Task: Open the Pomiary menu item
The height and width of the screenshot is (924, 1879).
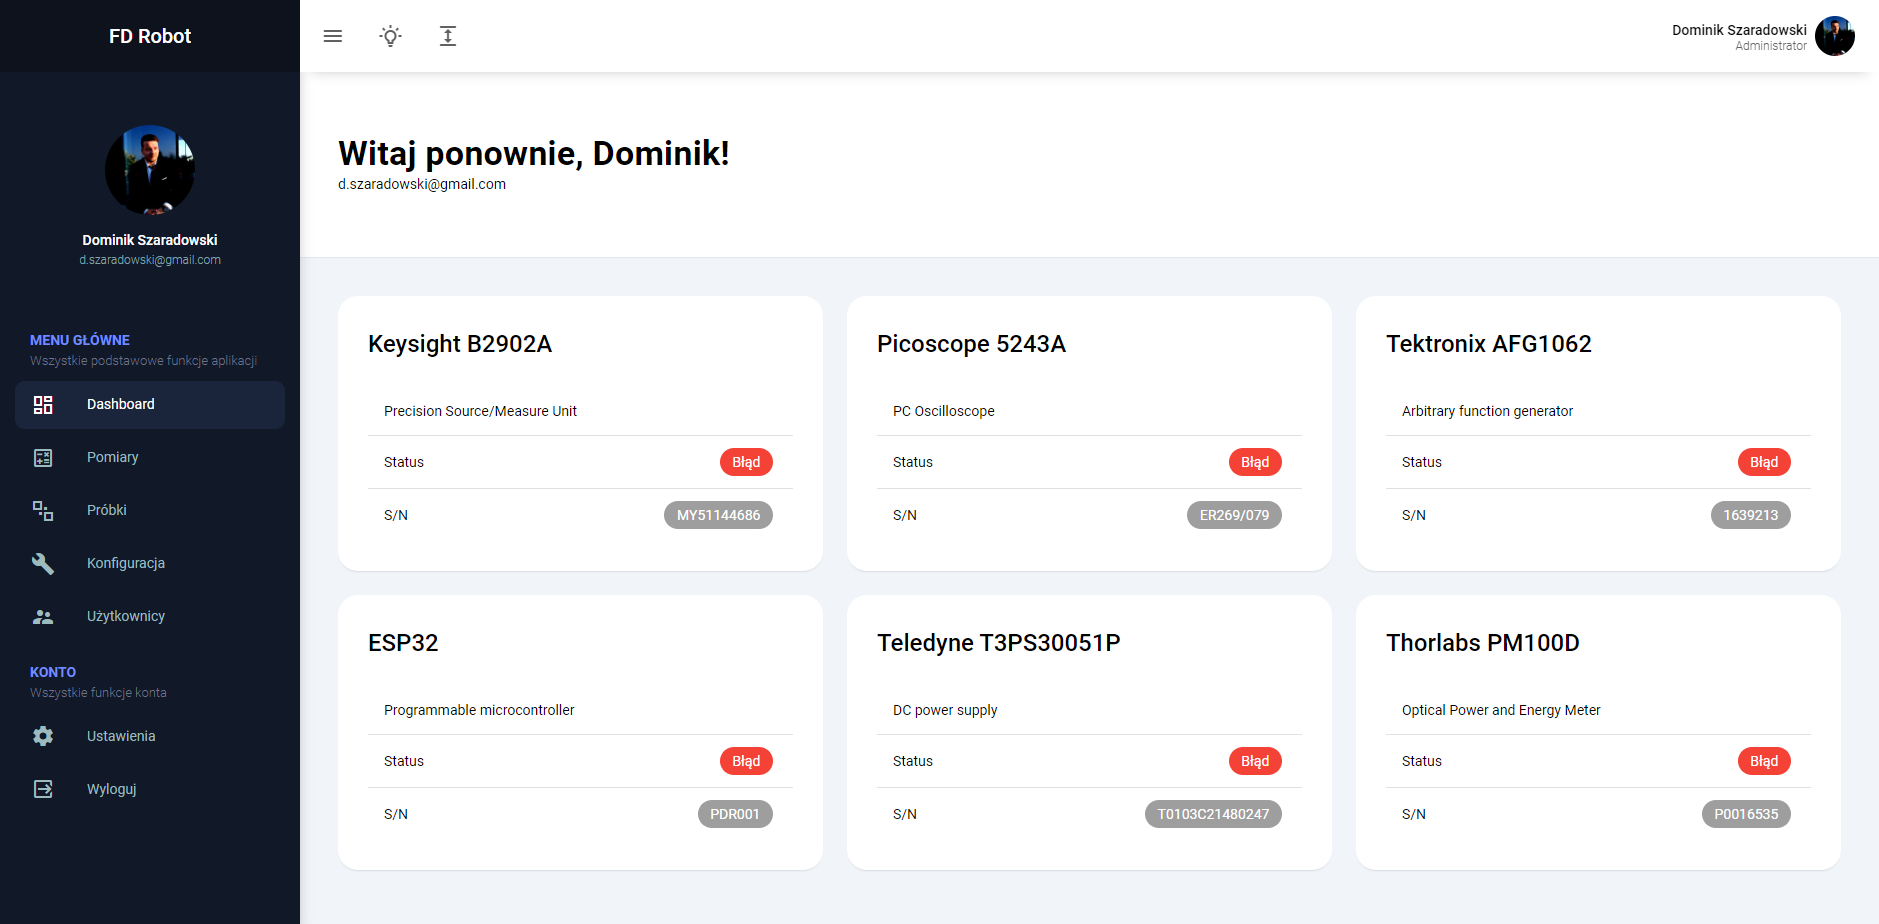Action: pyautogui.click(x=113, y=458)
